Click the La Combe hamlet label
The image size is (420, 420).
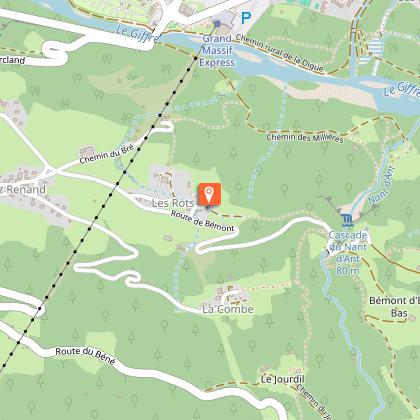pos(228,309)
